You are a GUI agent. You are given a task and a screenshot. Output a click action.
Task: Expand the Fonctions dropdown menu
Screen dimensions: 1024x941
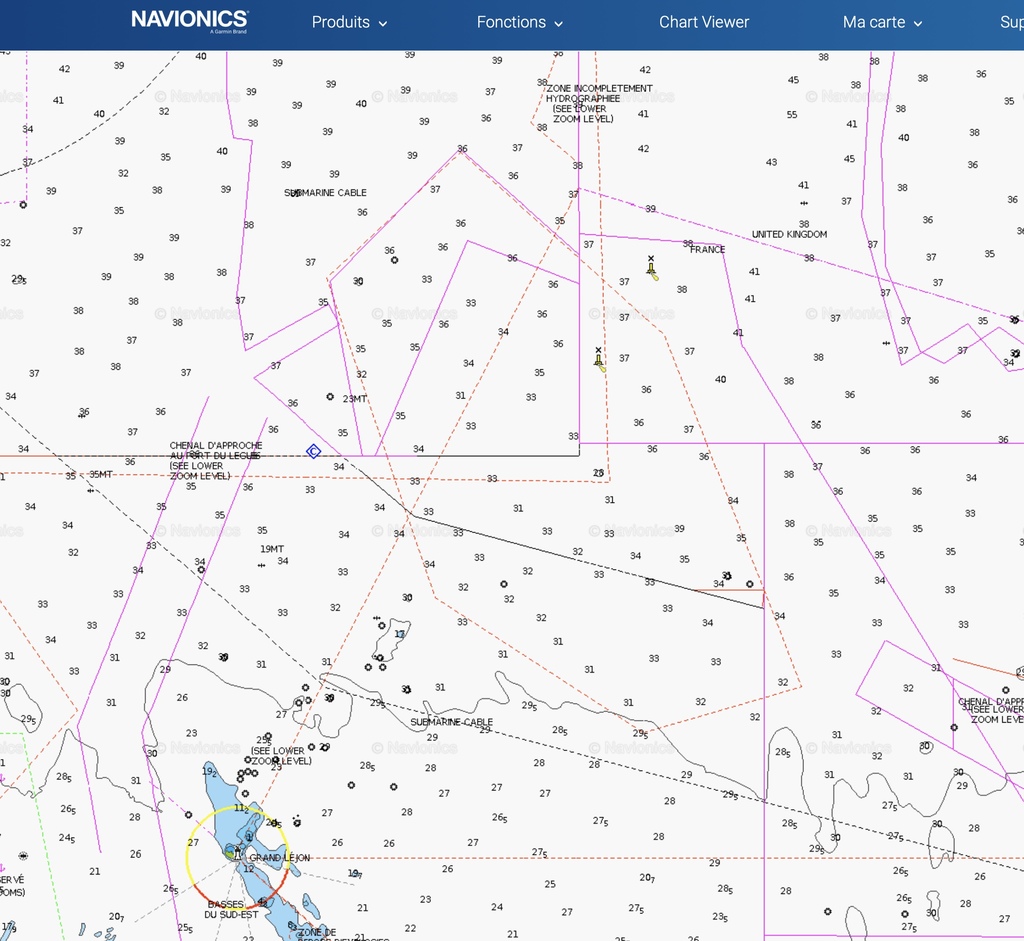tap(520, 22)
